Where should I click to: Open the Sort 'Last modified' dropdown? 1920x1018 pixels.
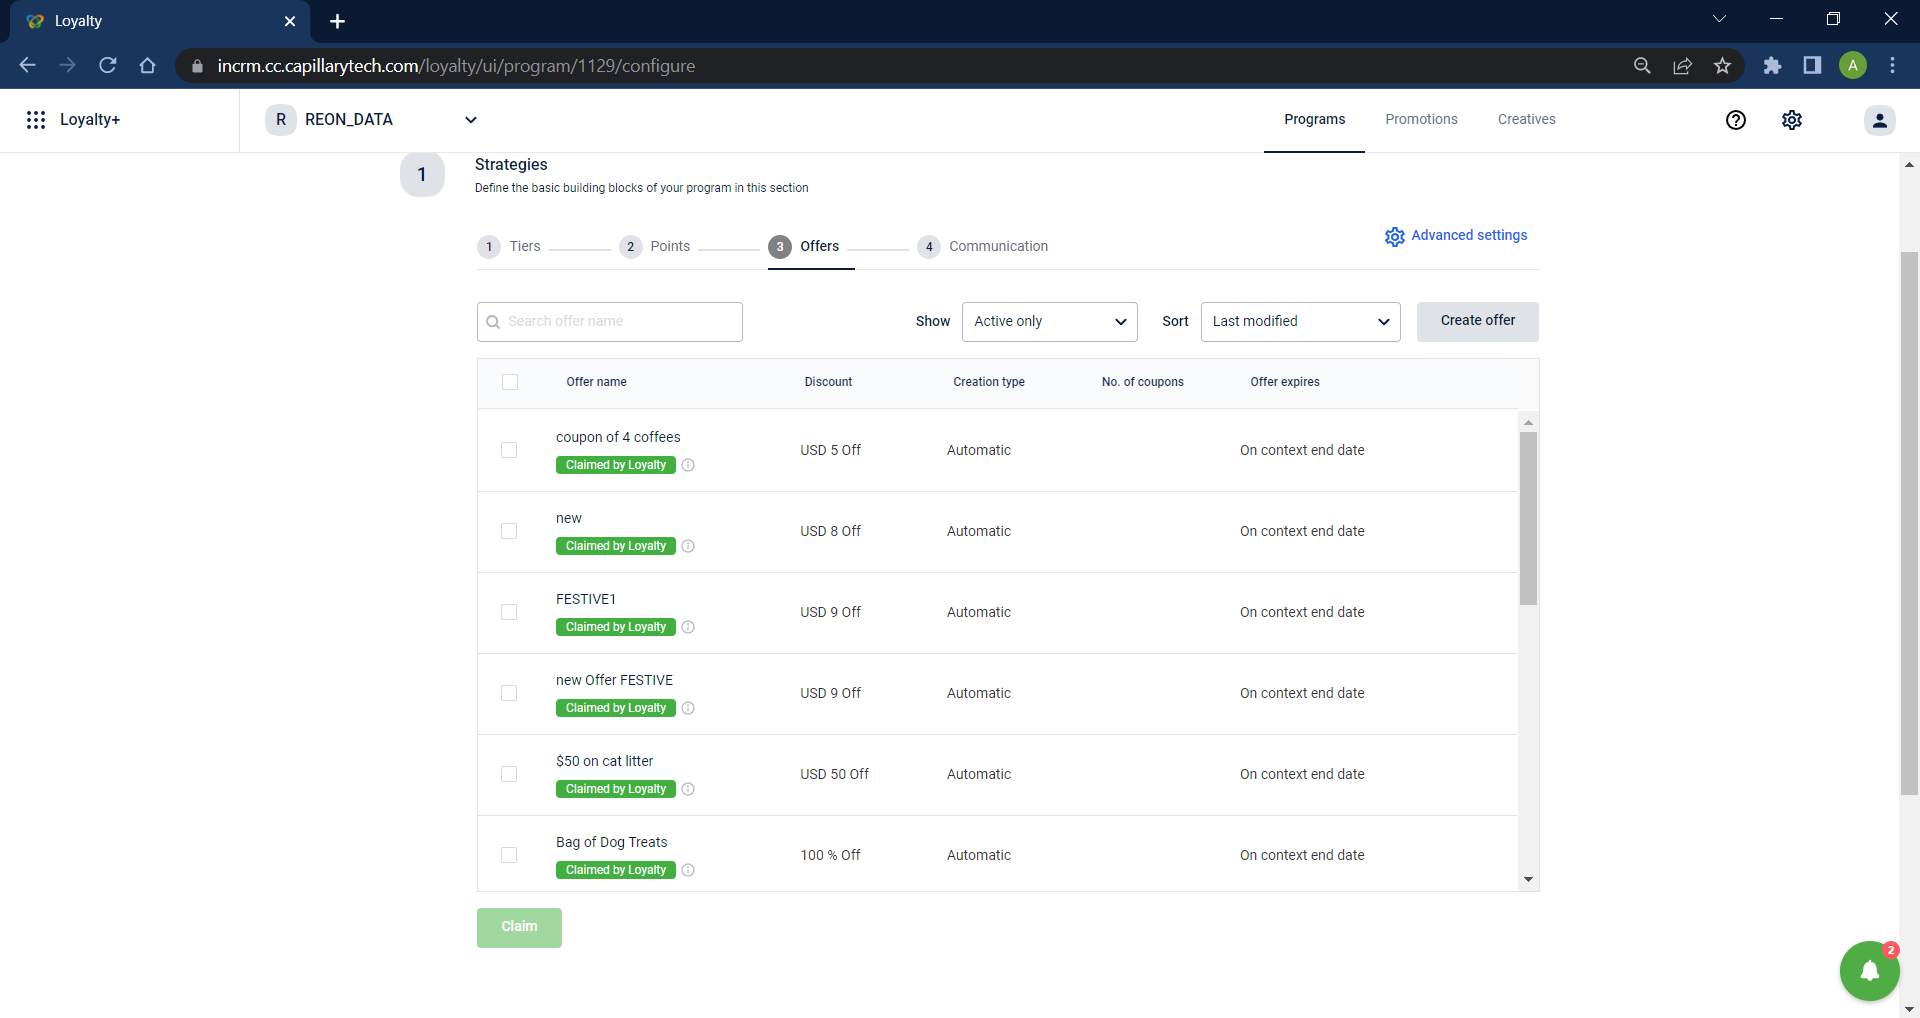(x=1300, y=322)
